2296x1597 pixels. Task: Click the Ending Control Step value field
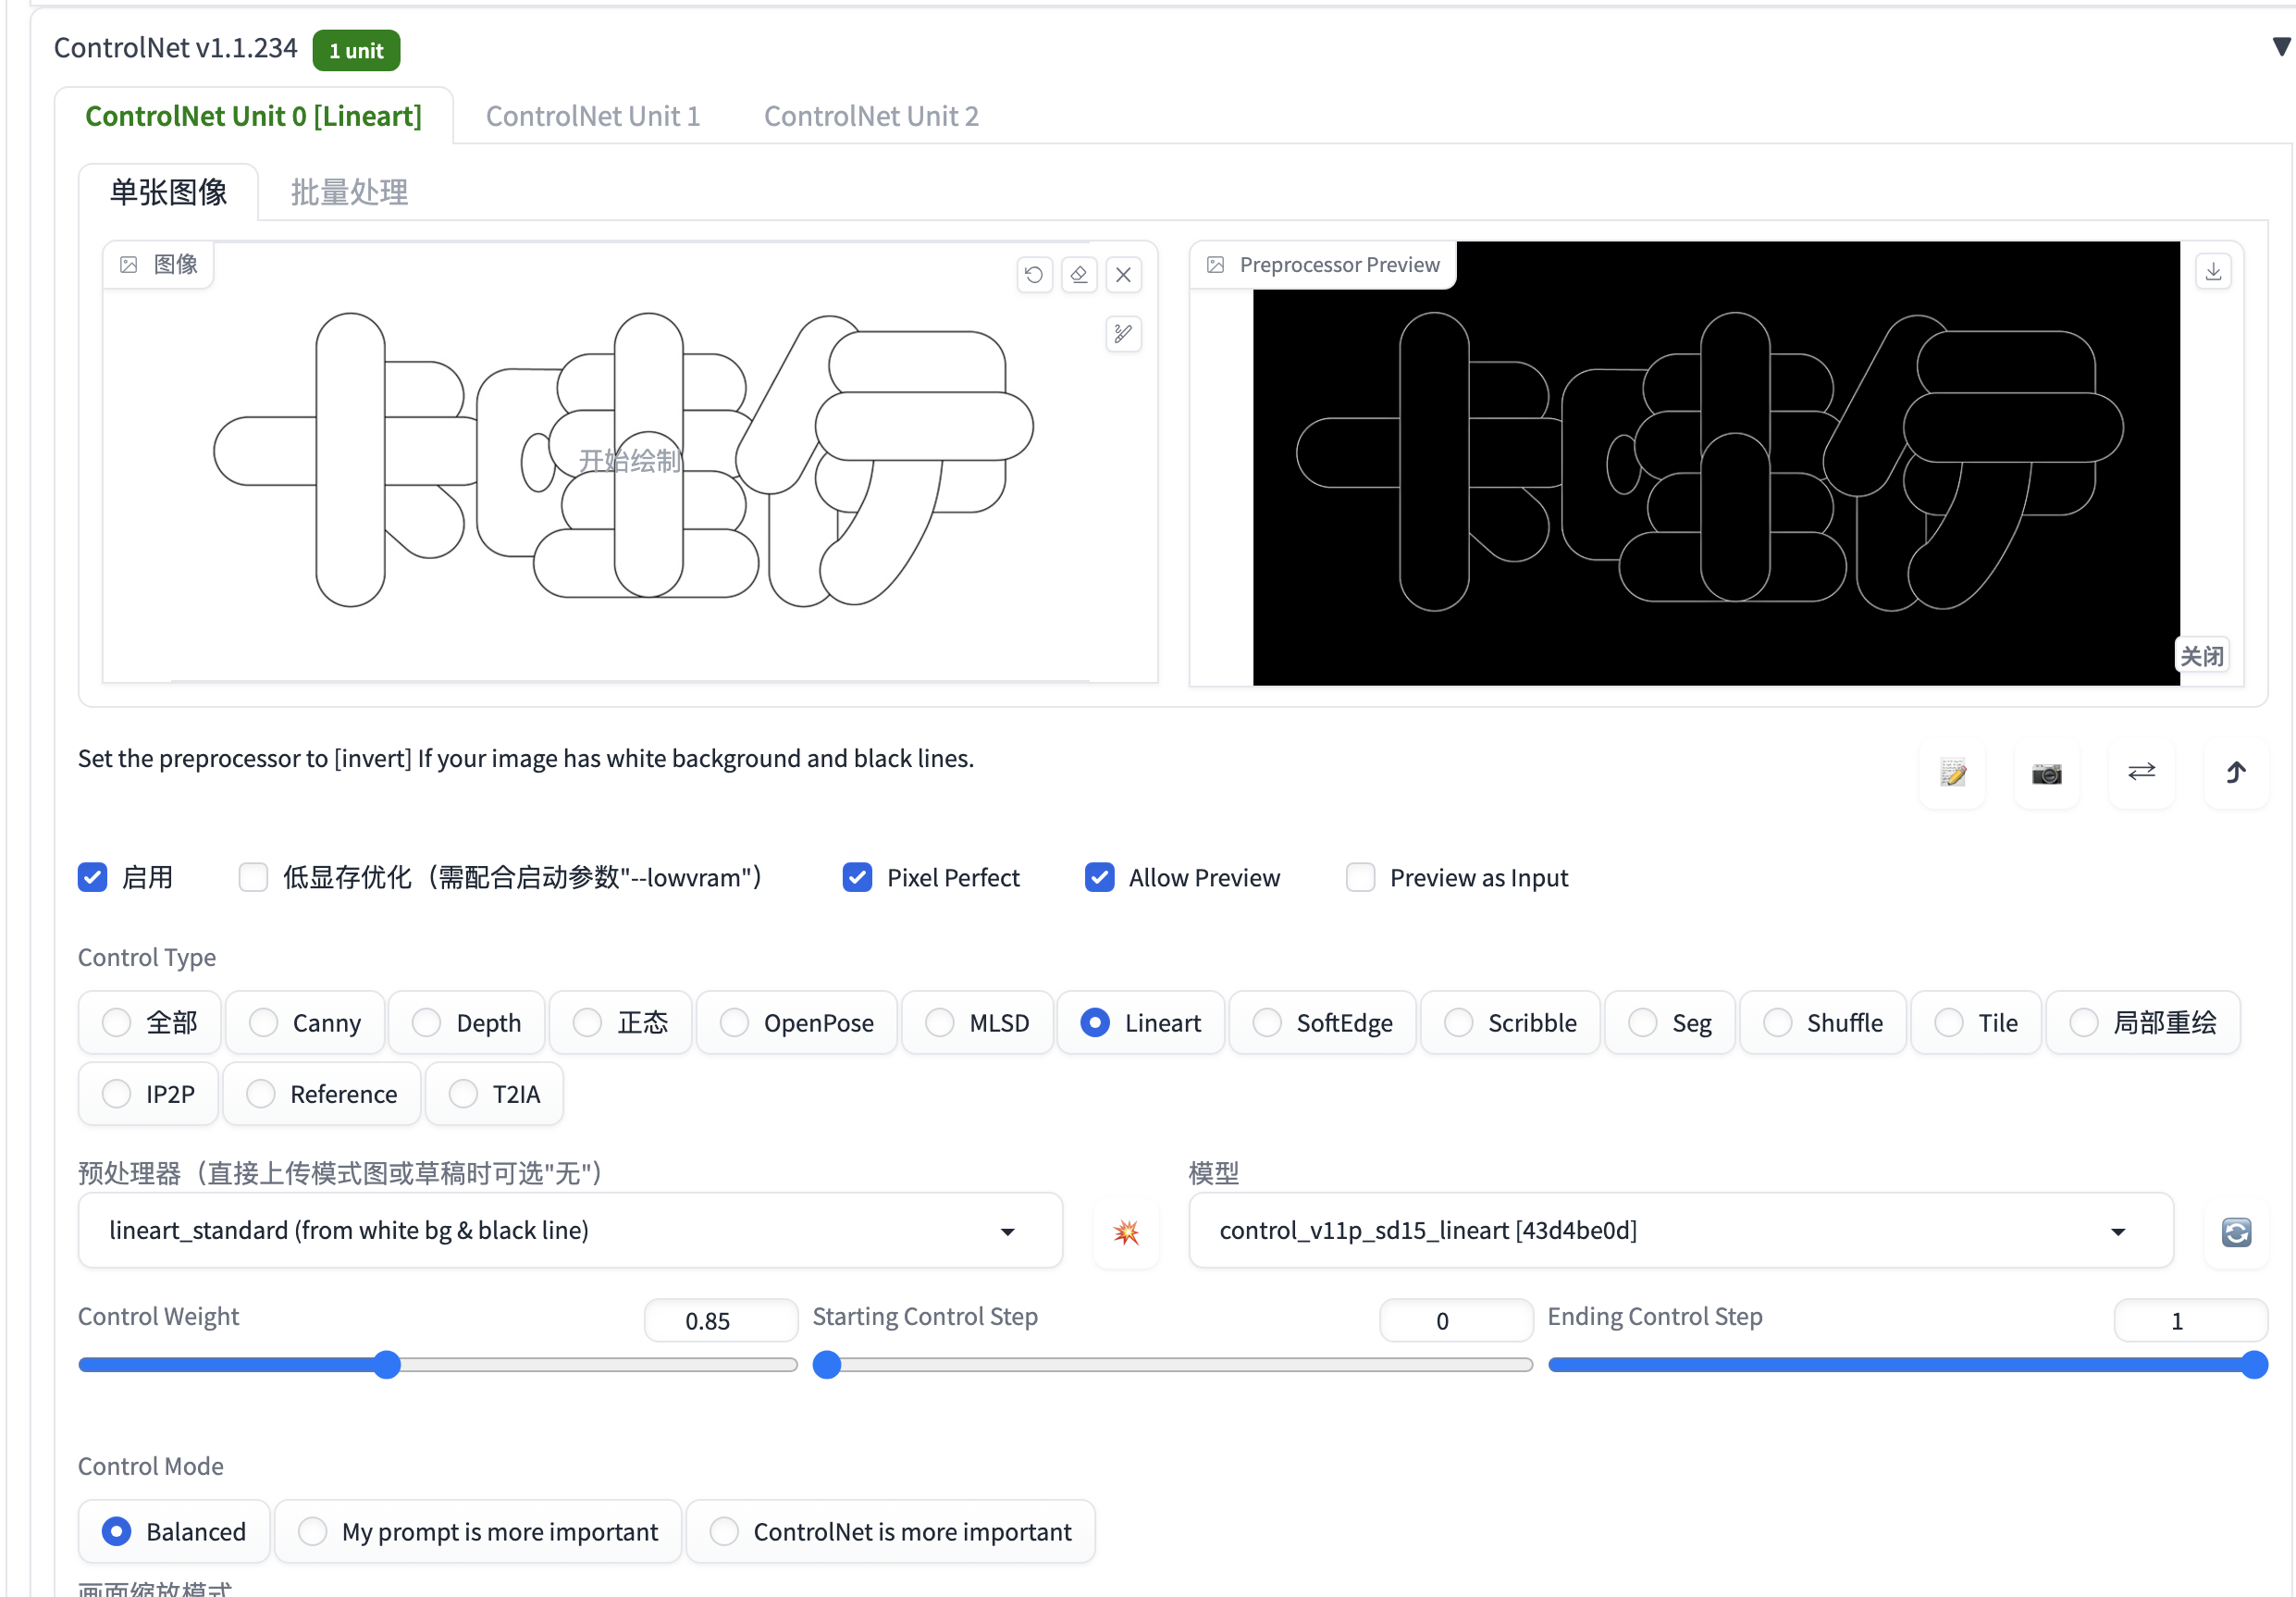pos(2190,1320)
